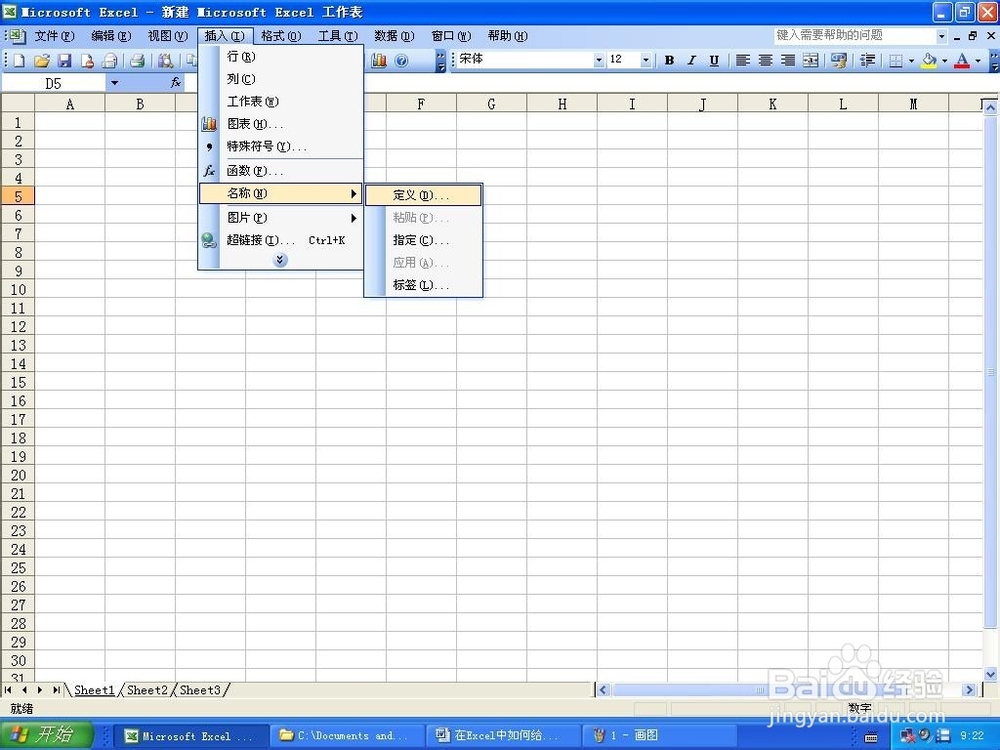Toggle Bold formatting
The image size is (1000, 750).
click(x=669, y=60)
